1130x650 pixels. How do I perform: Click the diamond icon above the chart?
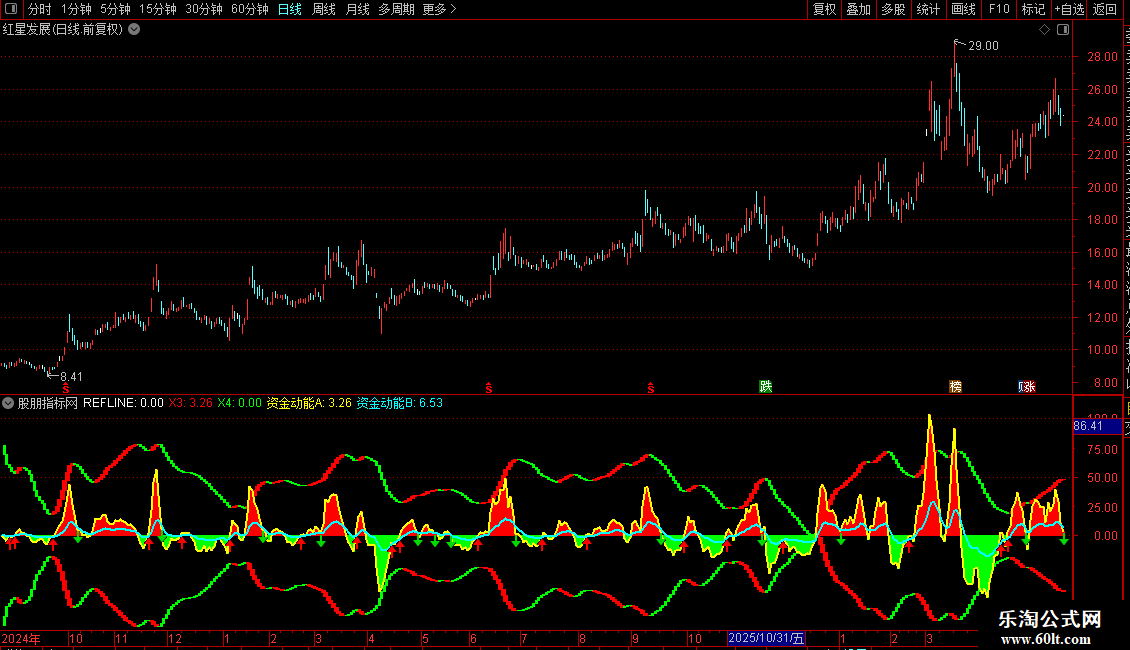(x=1044, y=30)
